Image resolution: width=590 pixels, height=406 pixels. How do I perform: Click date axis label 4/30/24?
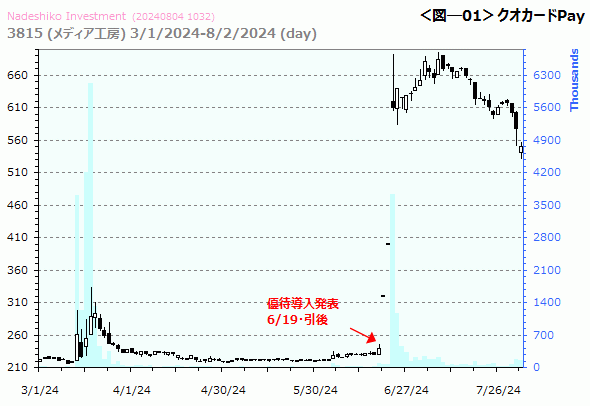click(x=223, y=390)
